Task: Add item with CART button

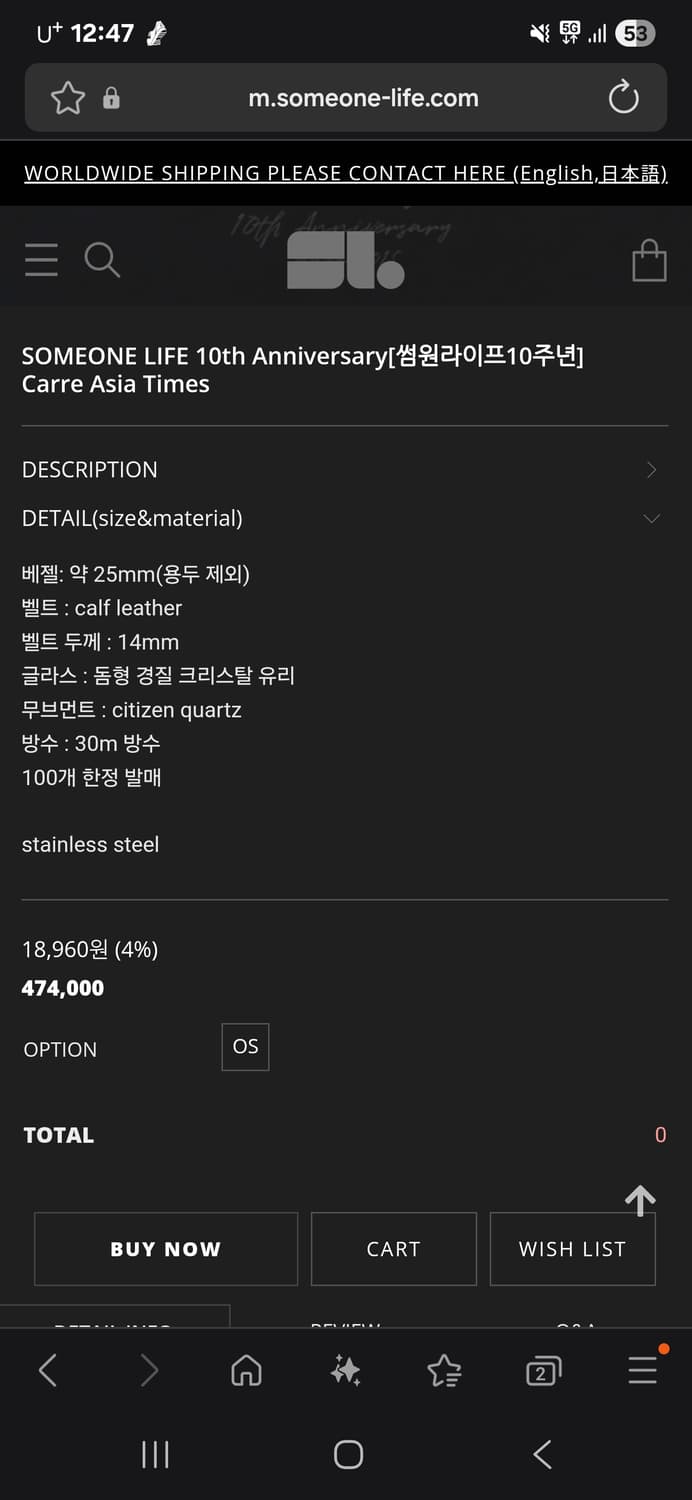Action: (x=393, y=1249)
